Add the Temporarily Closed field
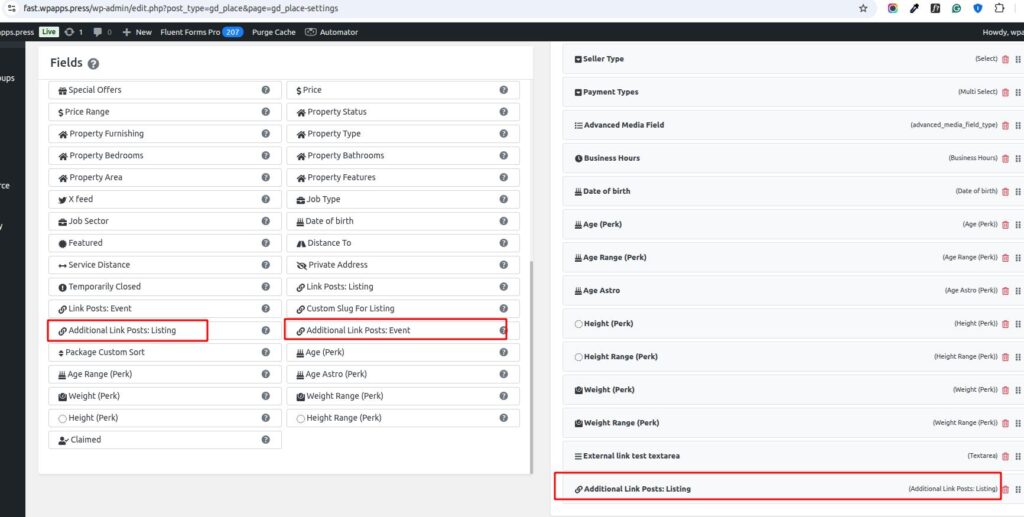The width and height of the screenshot is (1024, 517). [105, 287]
